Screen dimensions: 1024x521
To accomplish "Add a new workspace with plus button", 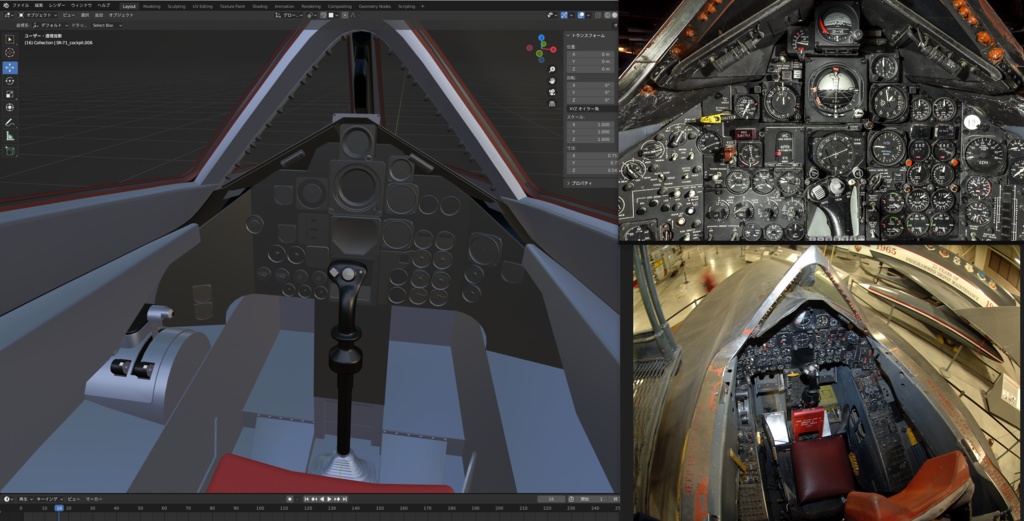I will pos(423,7).
